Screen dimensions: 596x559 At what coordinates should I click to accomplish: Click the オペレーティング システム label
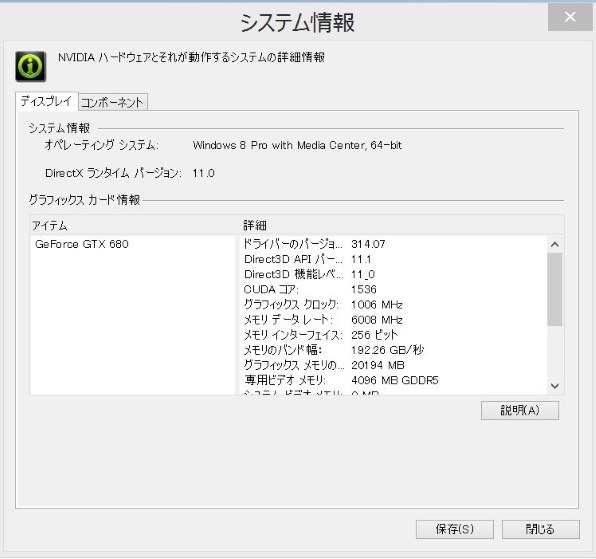tap(101, 145)
